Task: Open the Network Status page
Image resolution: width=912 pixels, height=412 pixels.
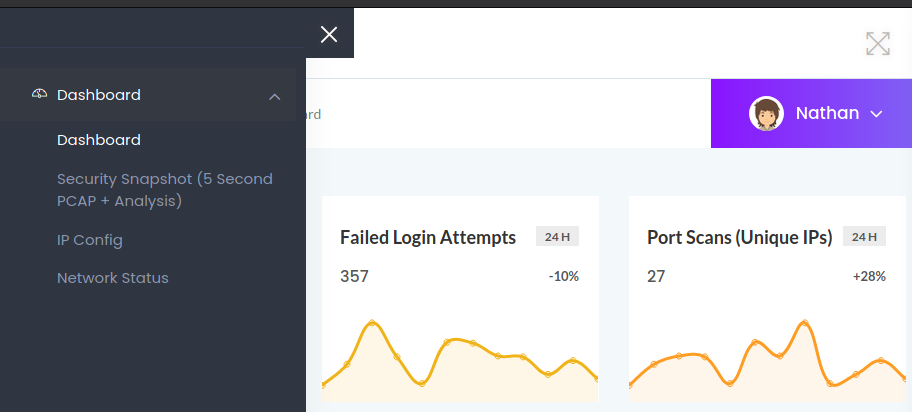Action: pos(113,278)
